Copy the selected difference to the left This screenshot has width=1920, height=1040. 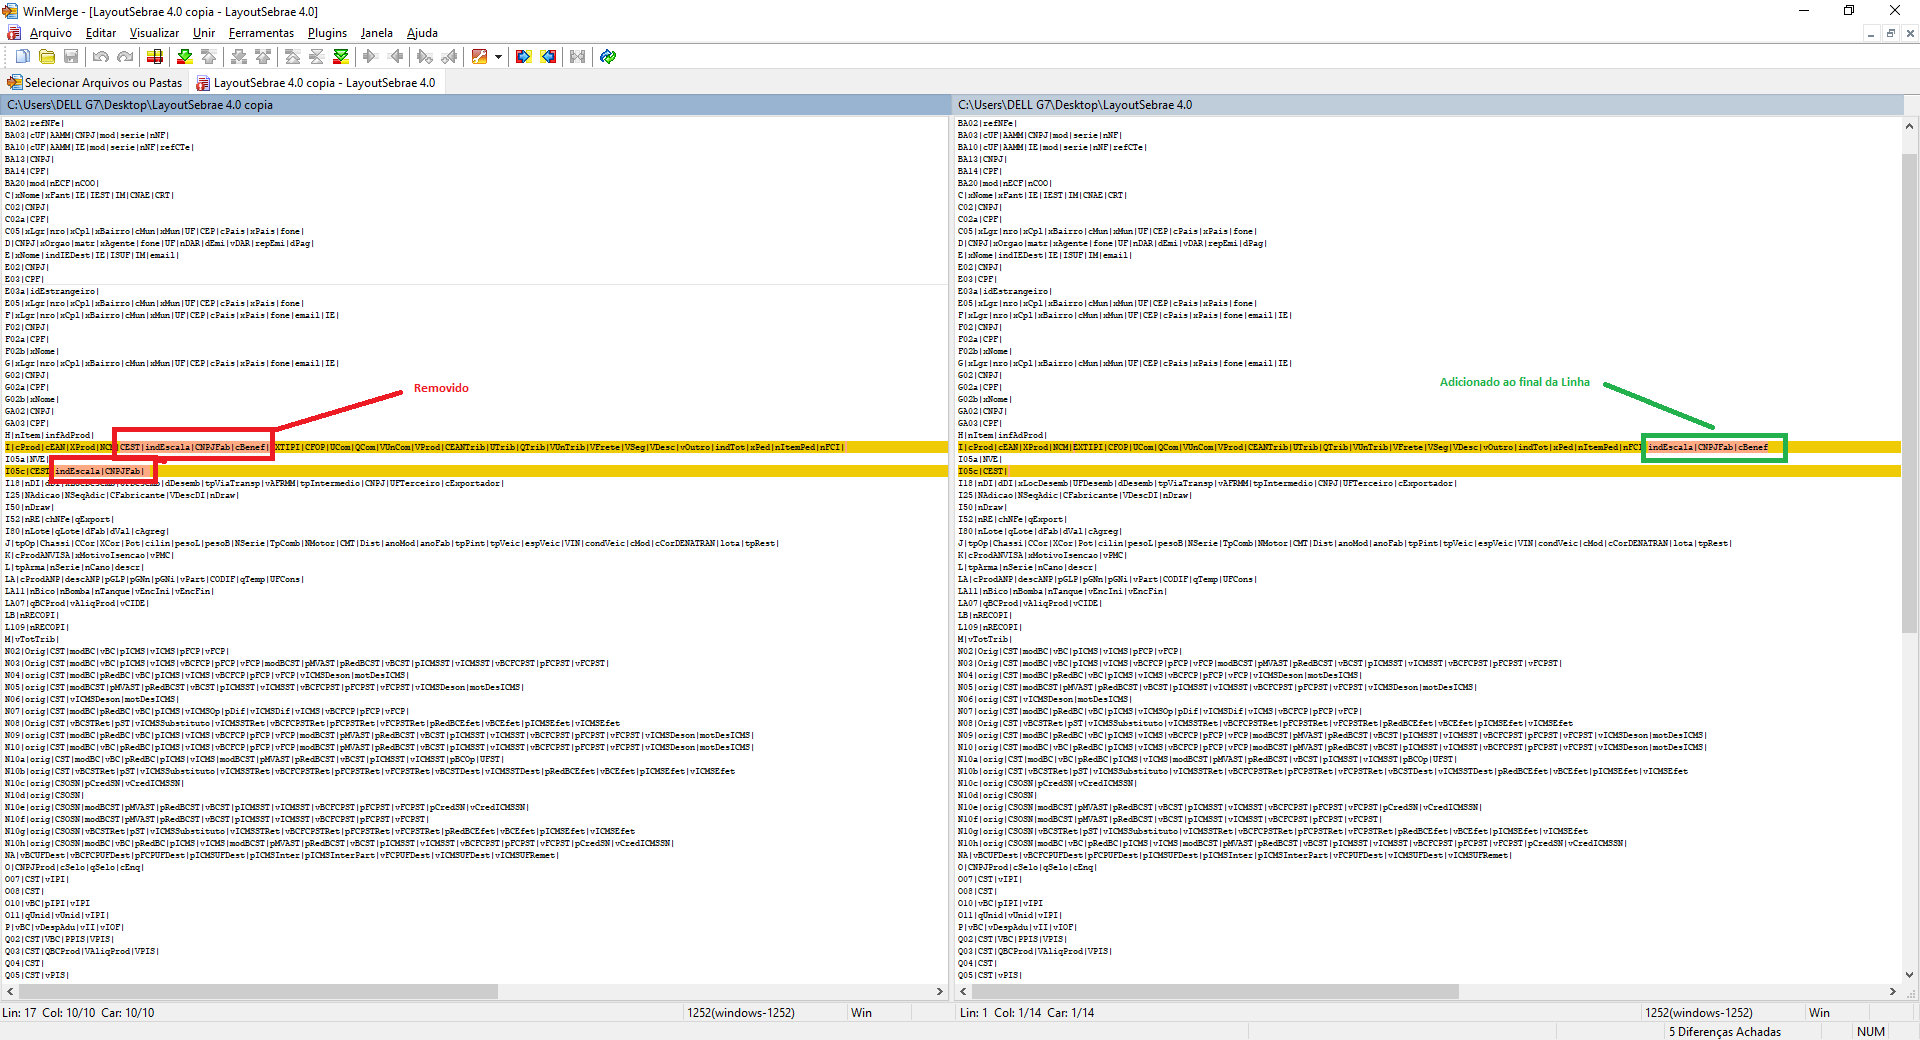[x=395, y=57]
